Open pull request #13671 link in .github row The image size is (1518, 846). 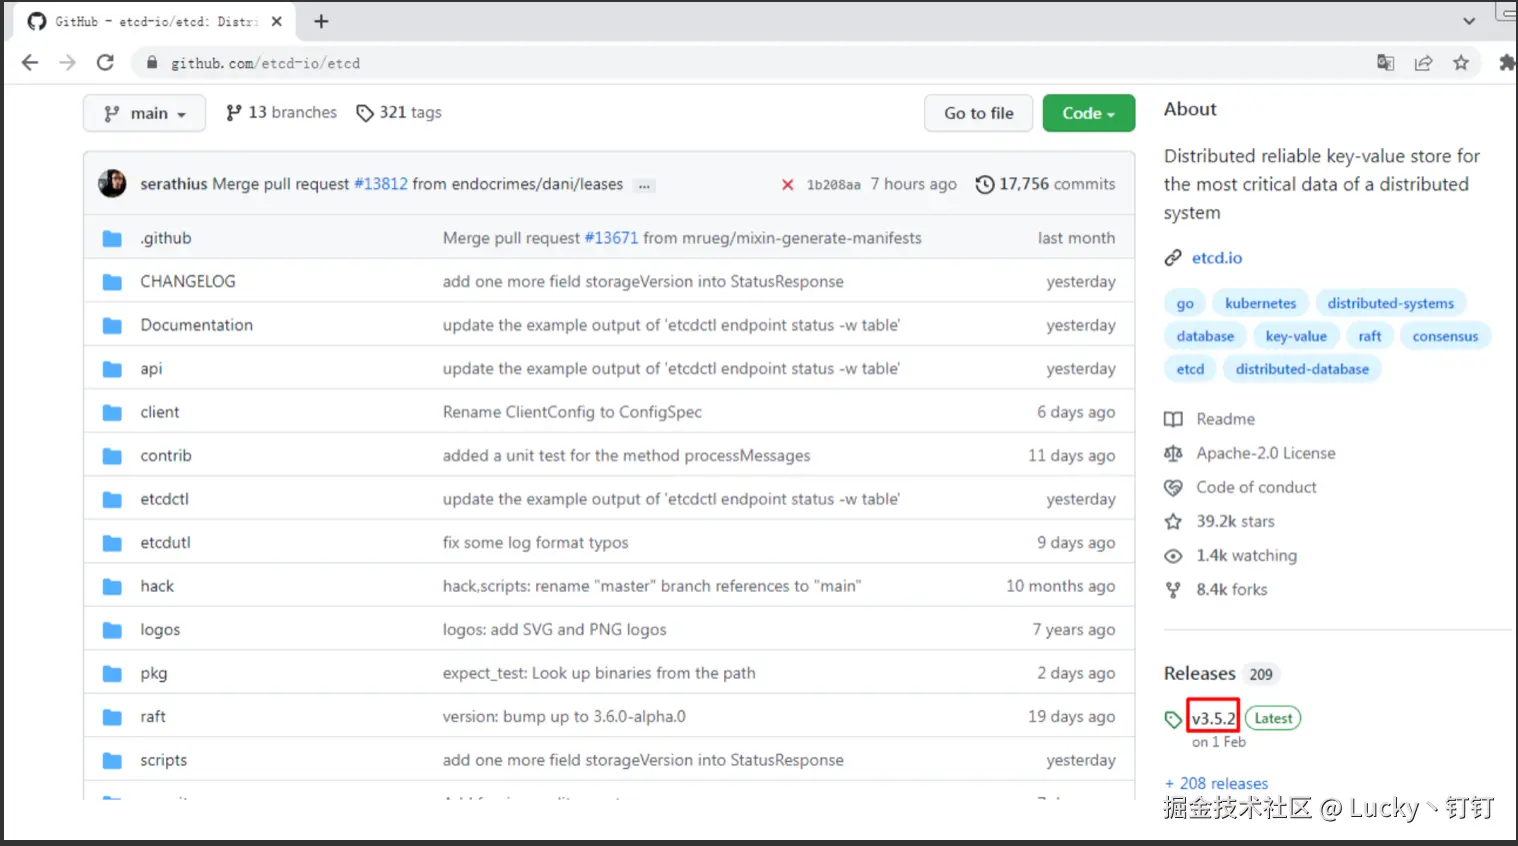pyautogui.click(x=611, y=238)
